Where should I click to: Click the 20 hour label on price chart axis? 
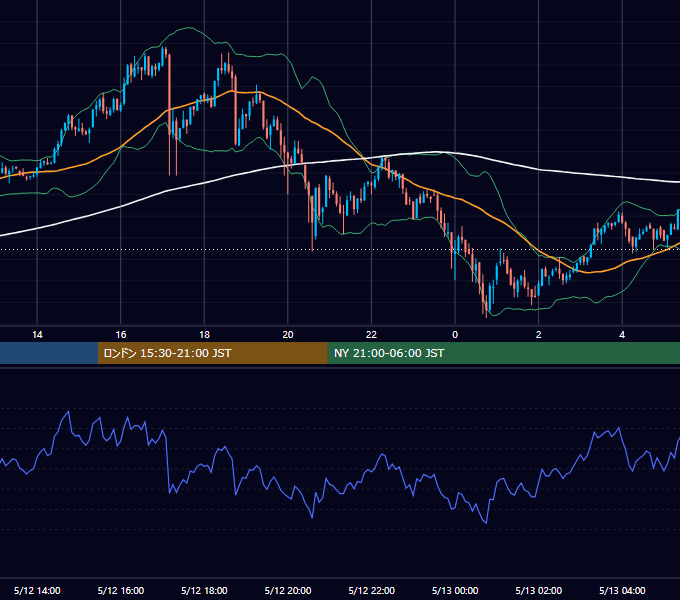tap(288, 335)
